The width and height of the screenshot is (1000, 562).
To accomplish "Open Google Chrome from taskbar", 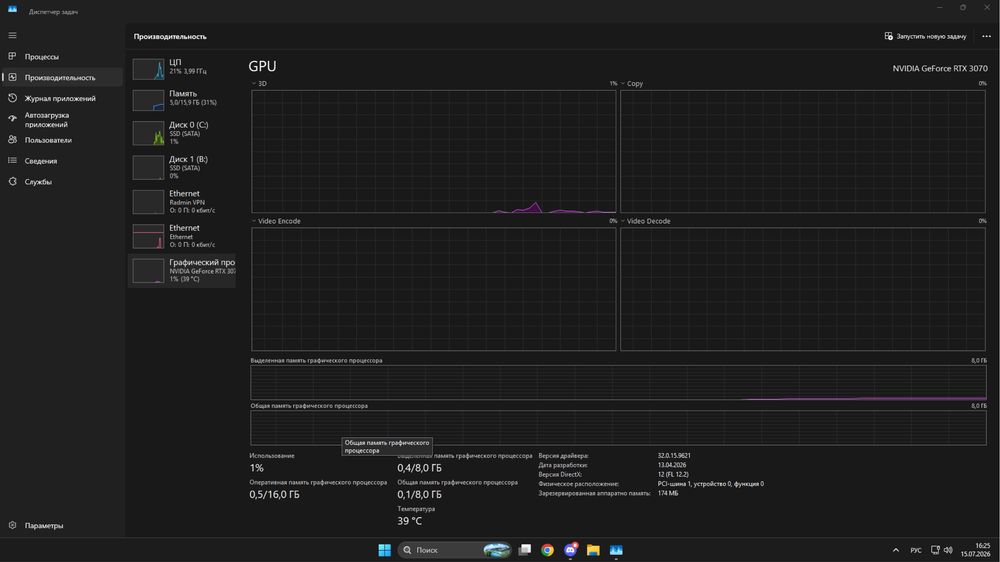I will [547, 550].
